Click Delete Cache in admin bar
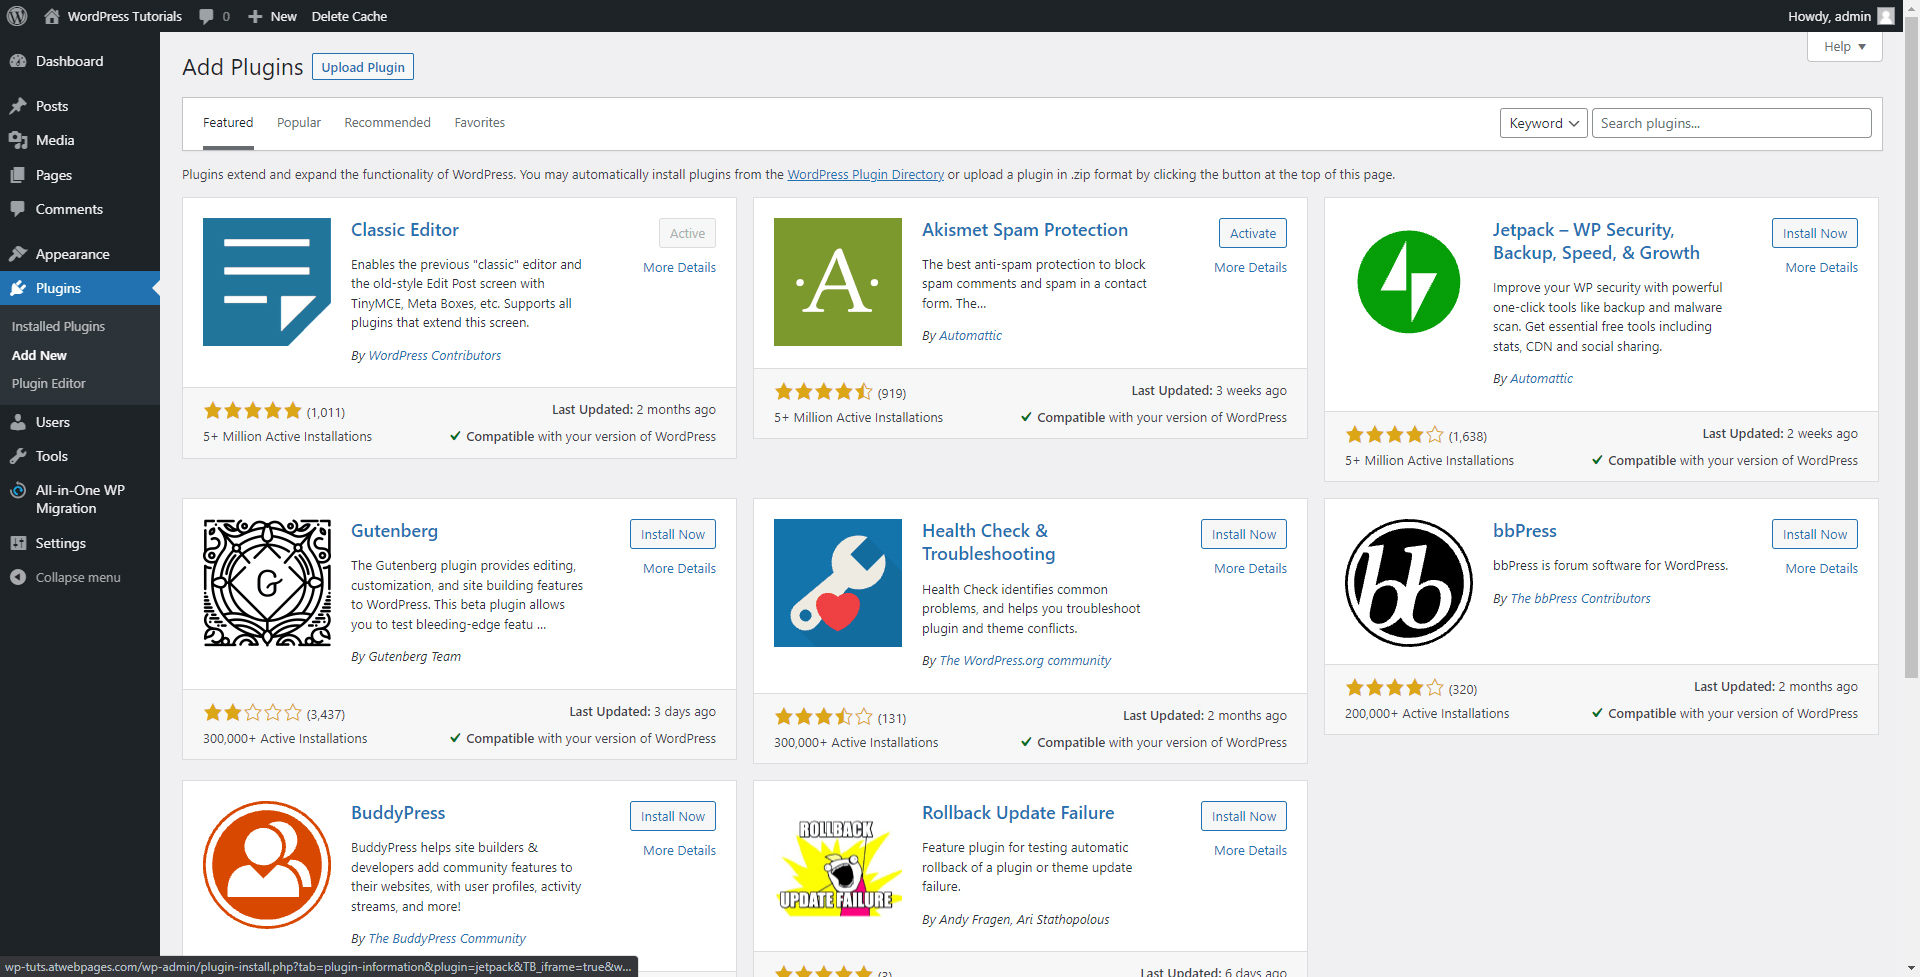The width and height of the screenshot is (1920, 977). (x=349, y=16)
